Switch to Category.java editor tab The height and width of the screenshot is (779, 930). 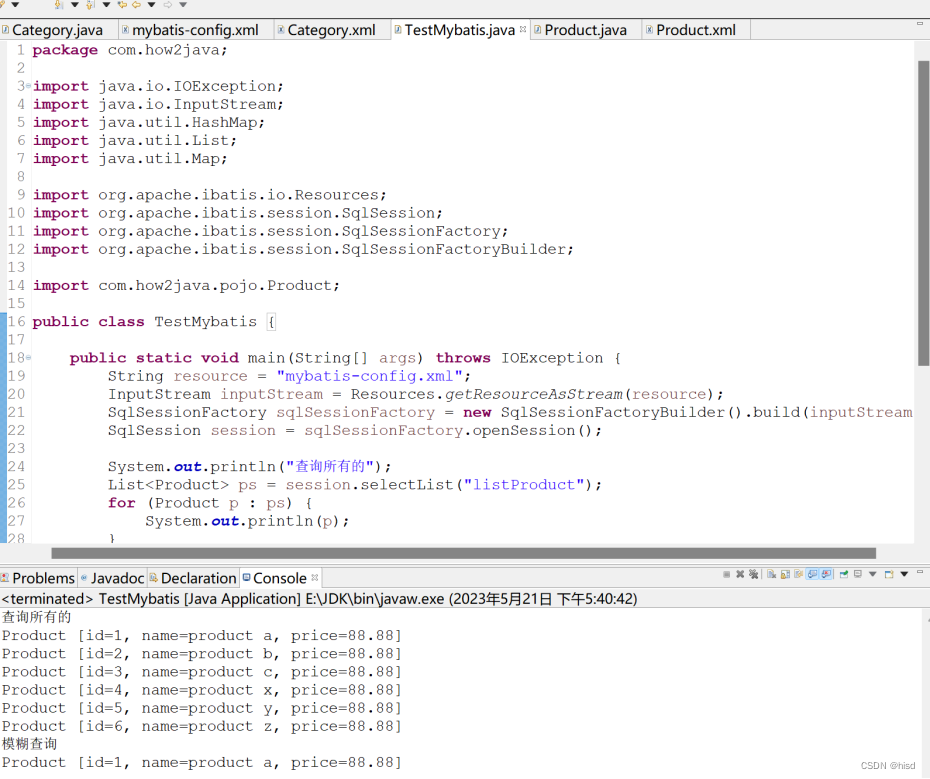point(58,30)
